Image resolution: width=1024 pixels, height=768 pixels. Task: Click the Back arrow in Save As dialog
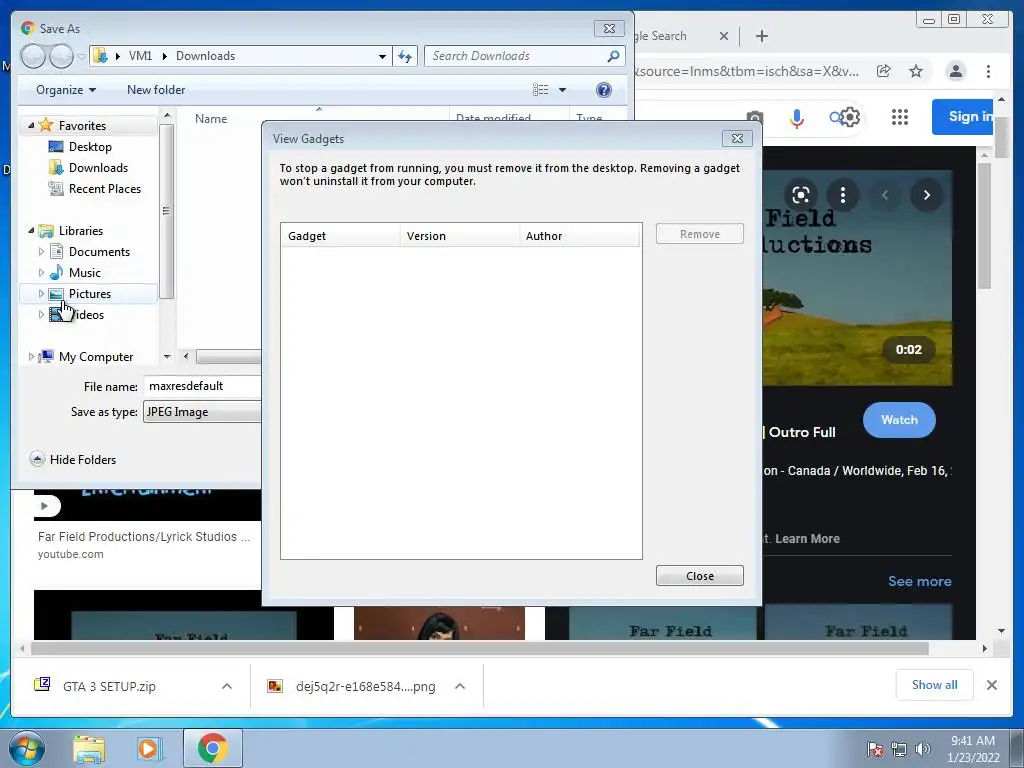(32, 56)
